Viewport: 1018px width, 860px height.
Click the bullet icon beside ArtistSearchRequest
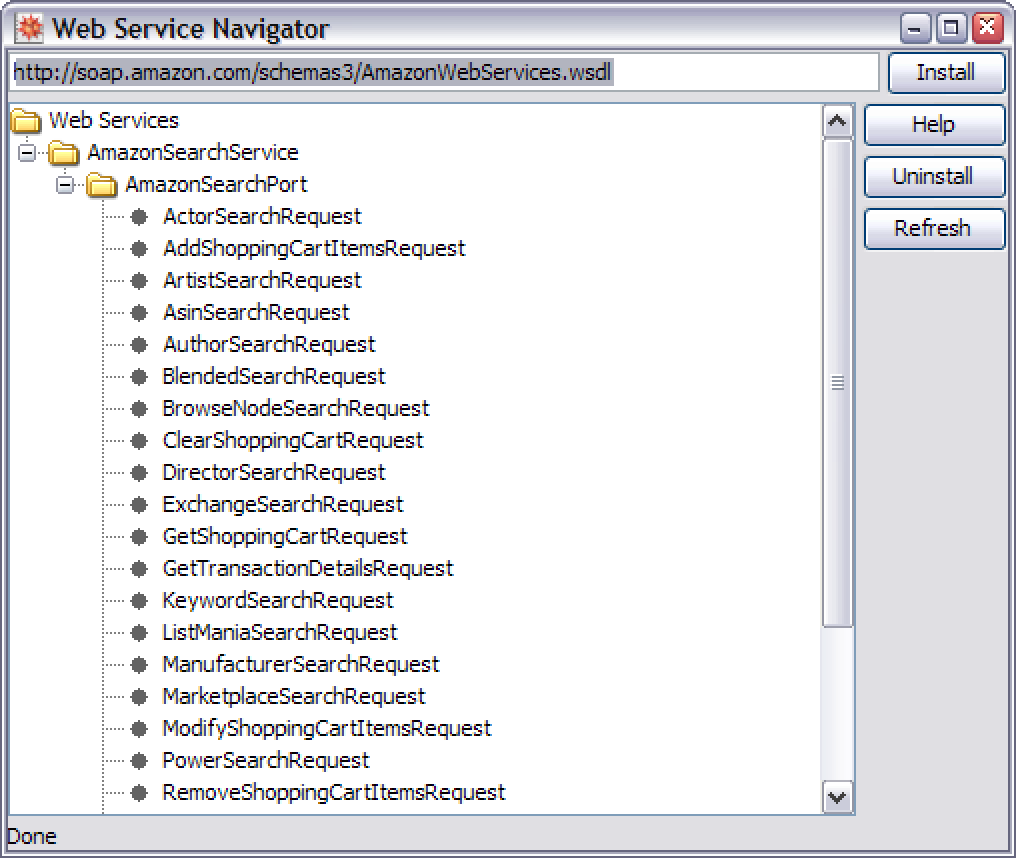click(x=139, y=280)
